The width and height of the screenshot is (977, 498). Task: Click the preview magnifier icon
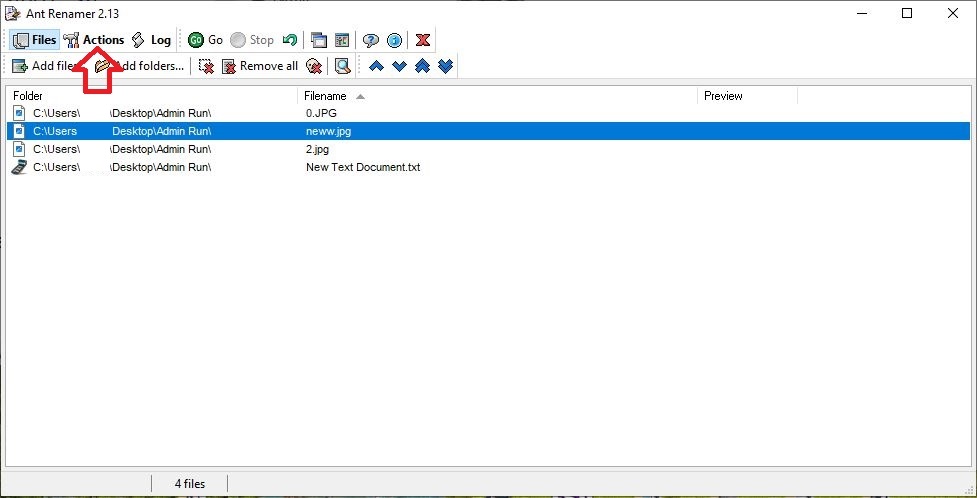343,66
